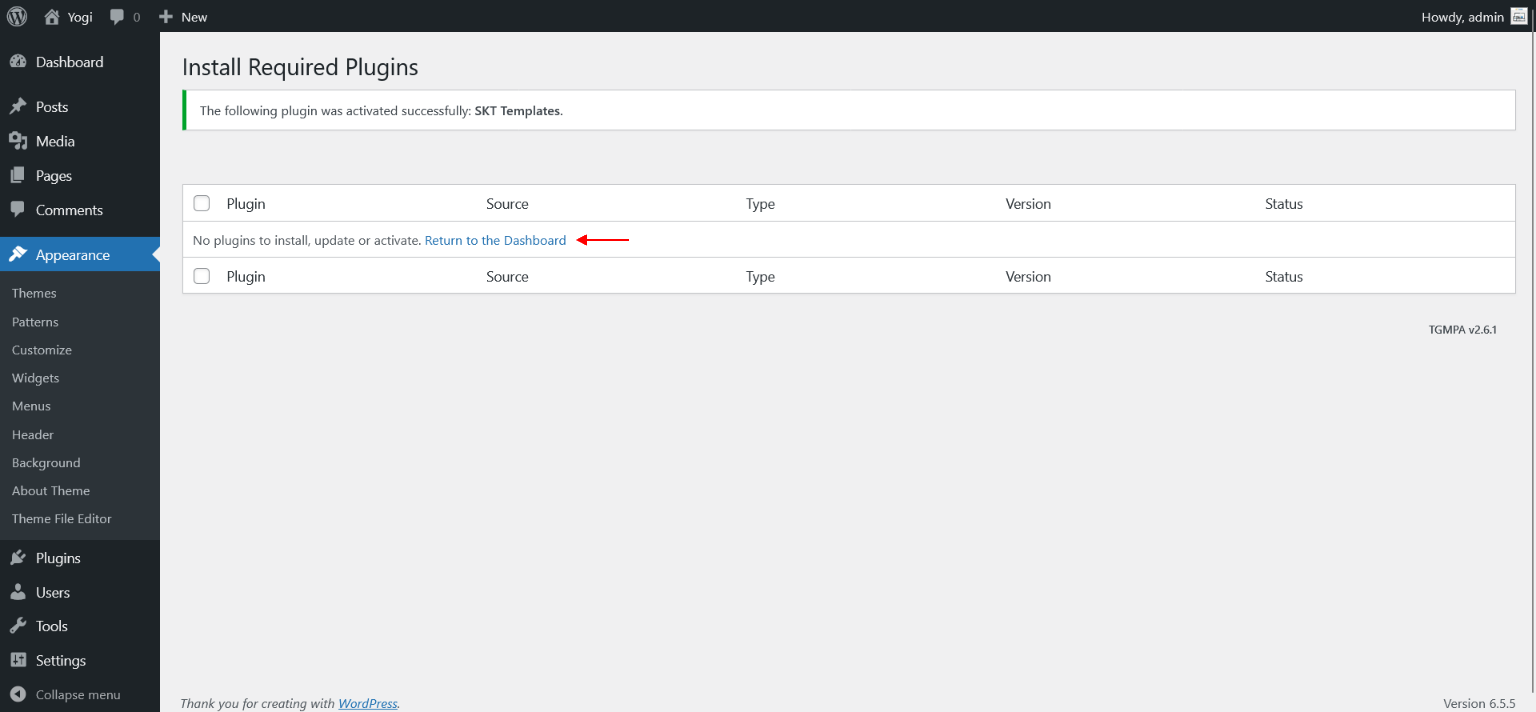
Task: Open the WordPress logo menu
Action: pyautogui.click(x=17, y=16)
